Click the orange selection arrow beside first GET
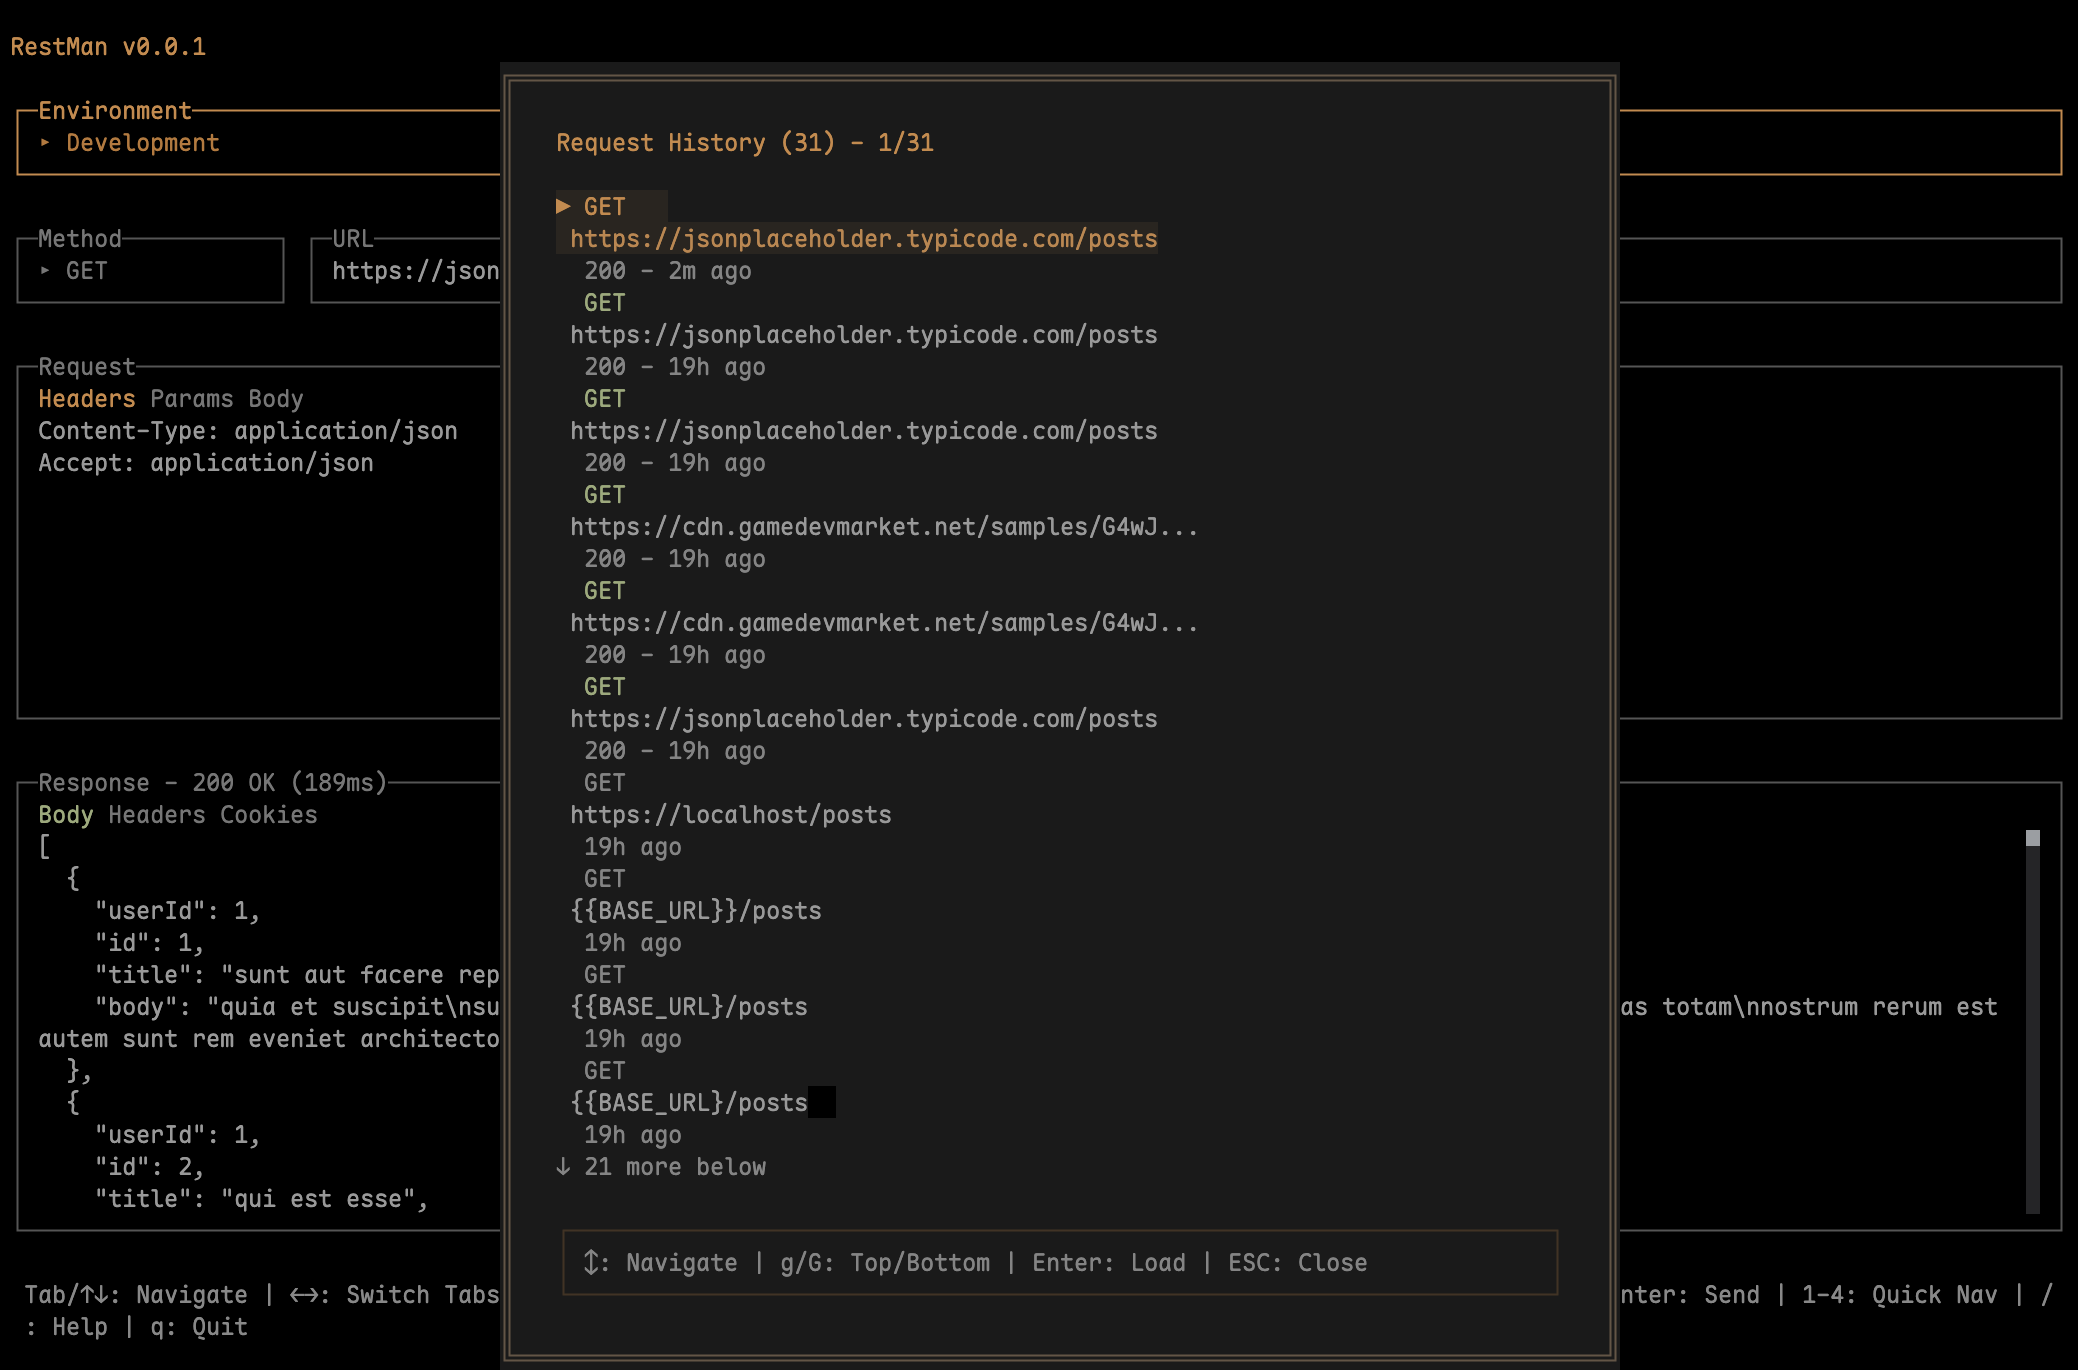 pyautogui.click(x=563, y=206)
